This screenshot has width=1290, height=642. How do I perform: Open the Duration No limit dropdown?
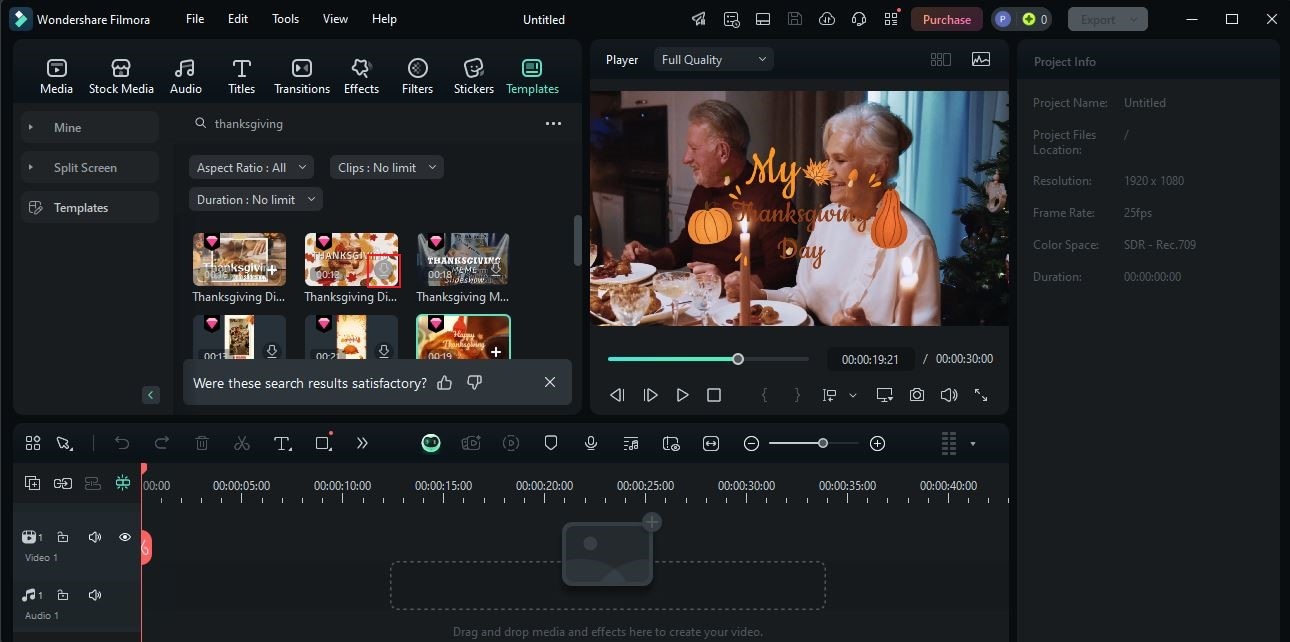pos(255,200)
